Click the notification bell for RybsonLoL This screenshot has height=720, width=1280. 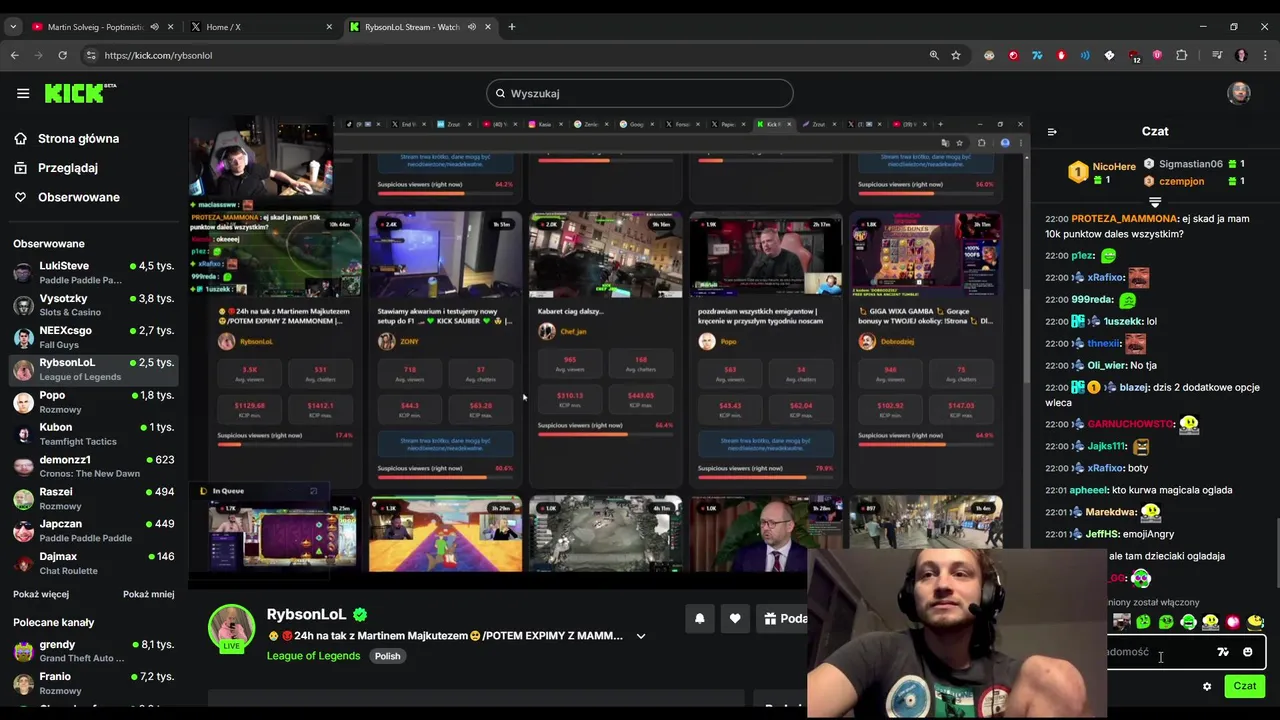click(699, 619)
